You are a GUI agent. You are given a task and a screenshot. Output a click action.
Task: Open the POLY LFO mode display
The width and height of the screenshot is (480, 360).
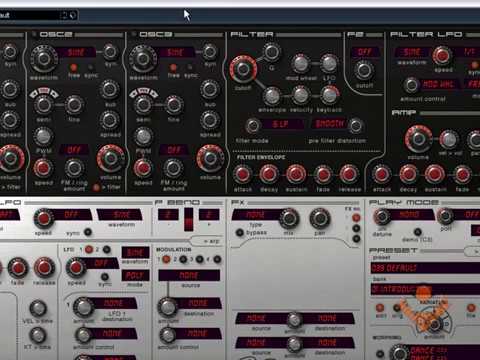136,275
